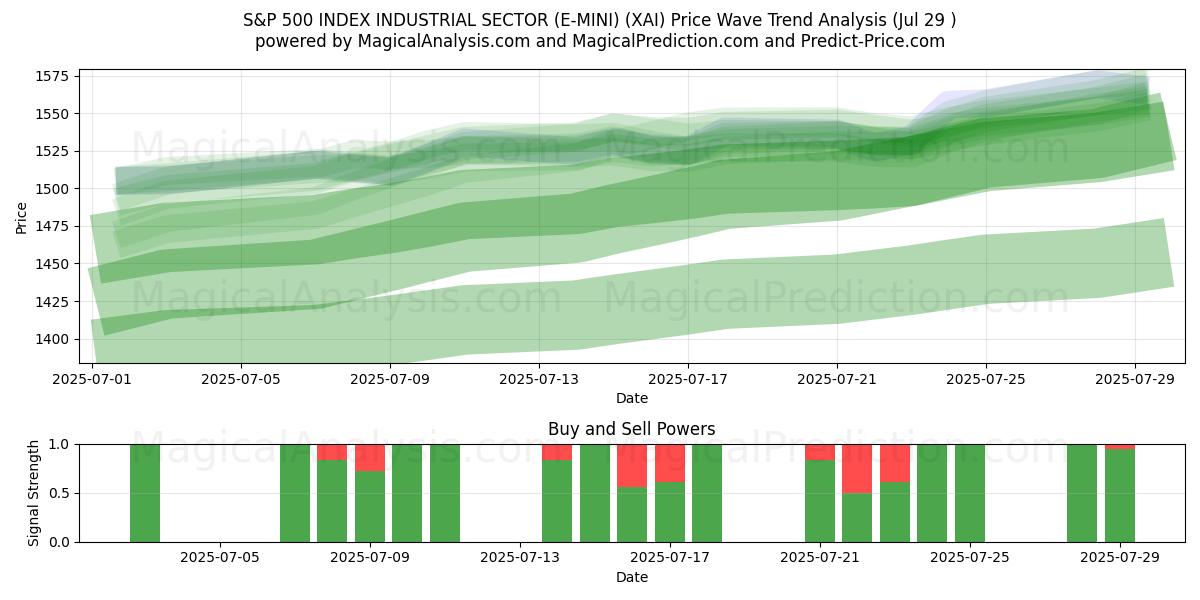Click the 1475 price tick label
This screenshot has height=600, width=1200.
click(x=52, y=226)
